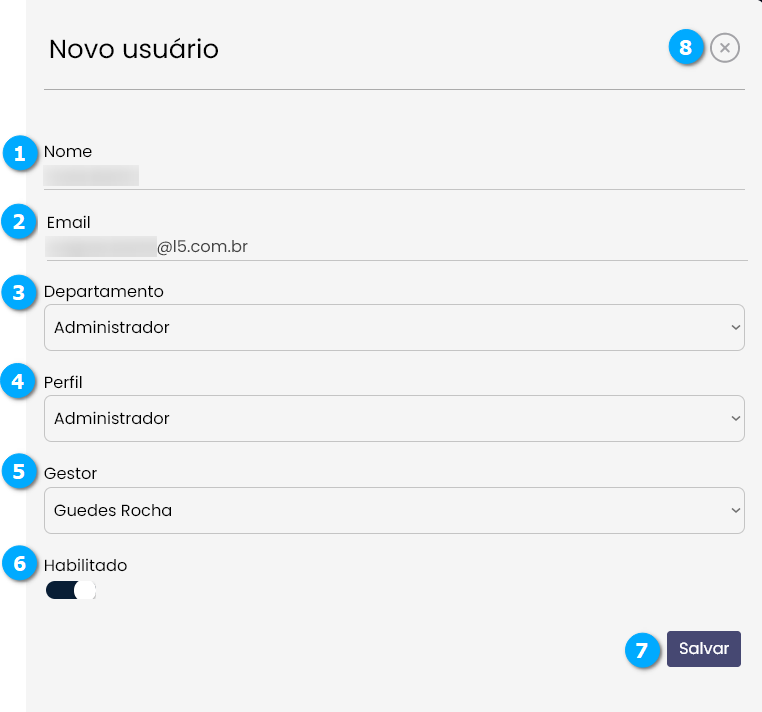Viewport: 762px width, 712px height.
Task: Click into the Email input field
Action: point(394,246)
